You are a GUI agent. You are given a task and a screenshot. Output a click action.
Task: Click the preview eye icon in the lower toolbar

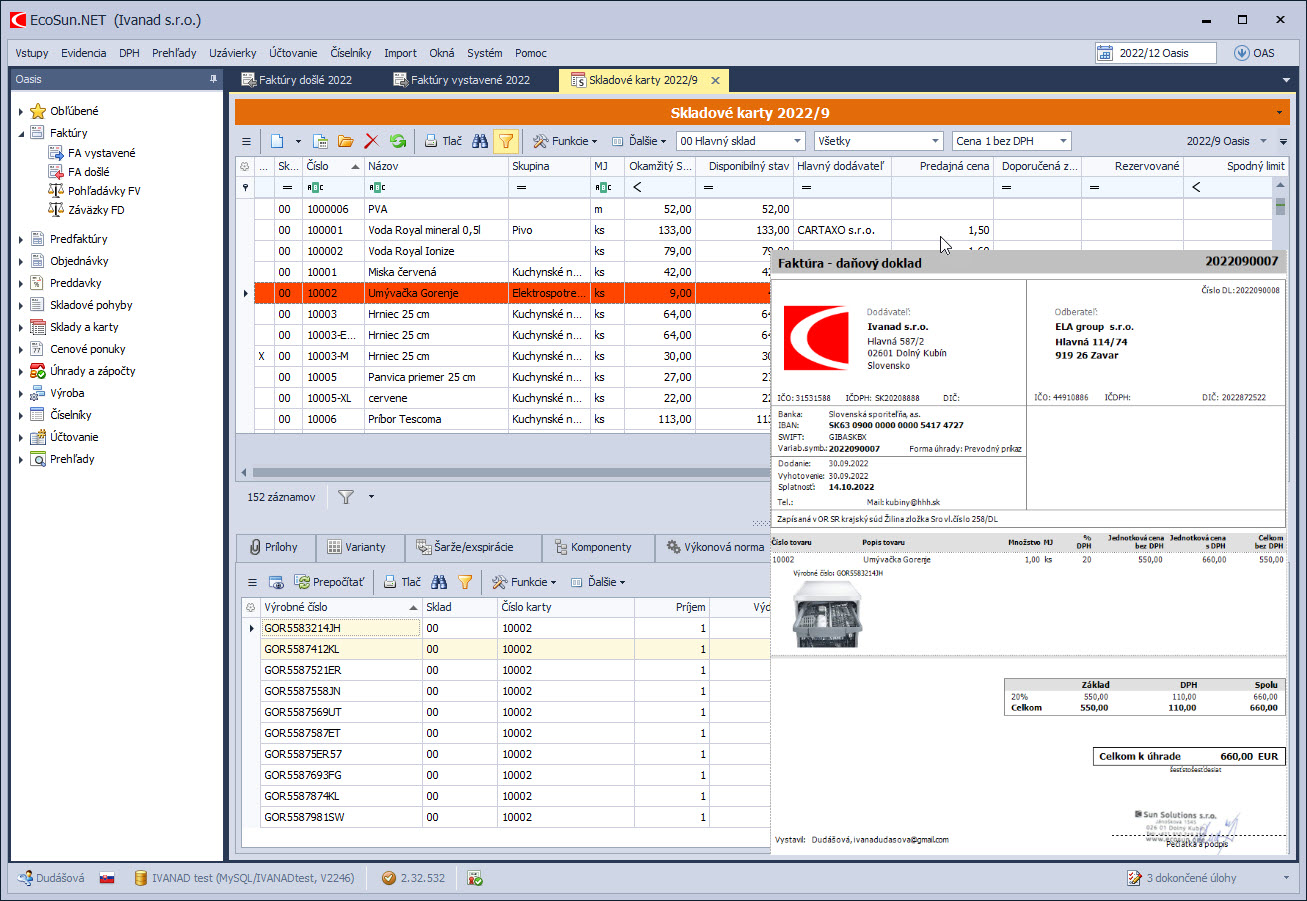click(x=276, y=582)
